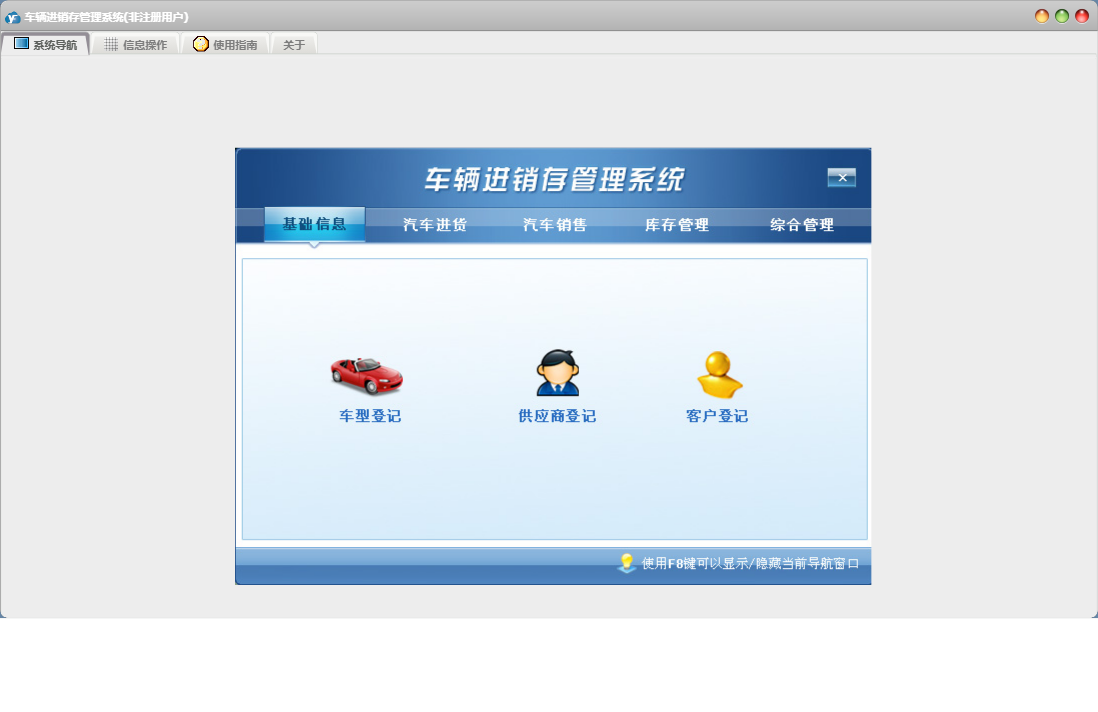Open 客户登记 via its text label
Viewport: 1098px width, 712px height.
click(x=717, y=416)
